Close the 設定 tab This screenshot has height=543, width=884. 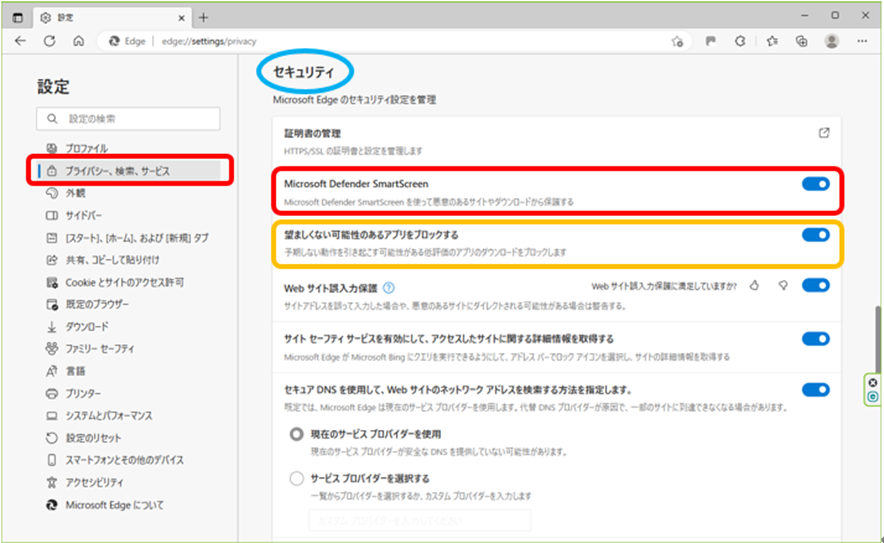tap(181, 18)
